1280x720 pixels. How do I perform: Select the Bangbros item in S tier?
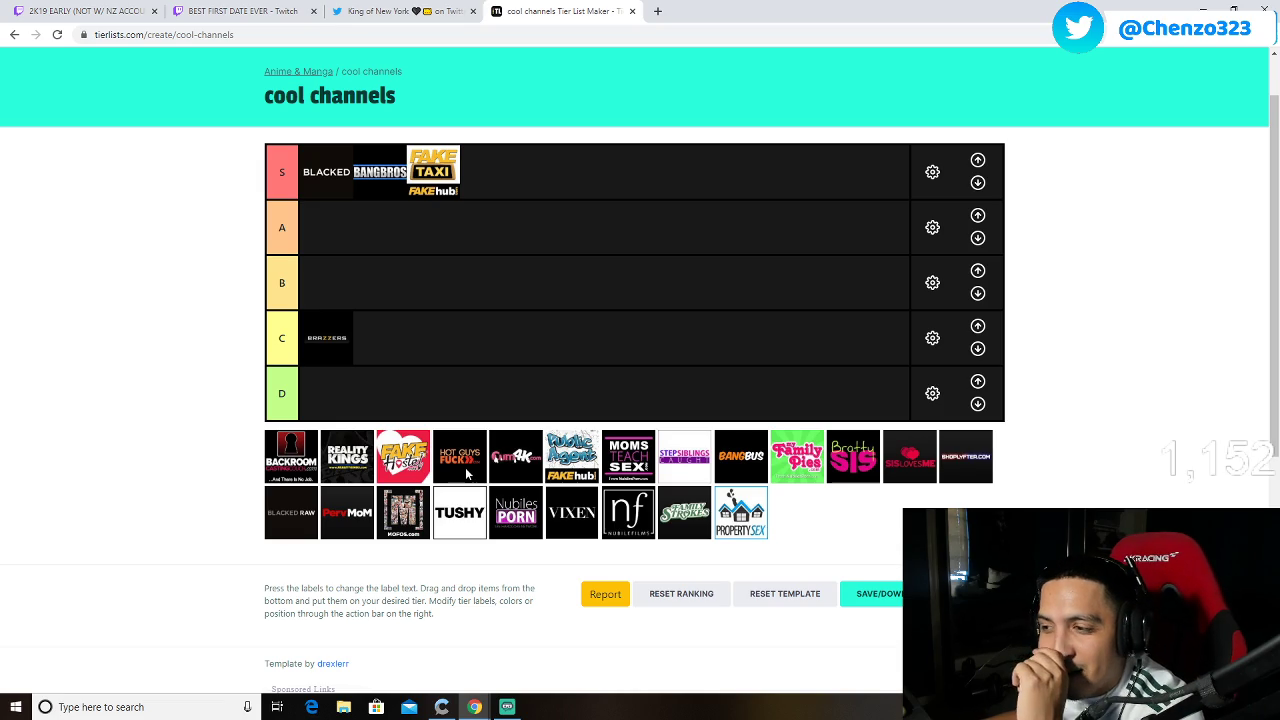tap(380, 172)
